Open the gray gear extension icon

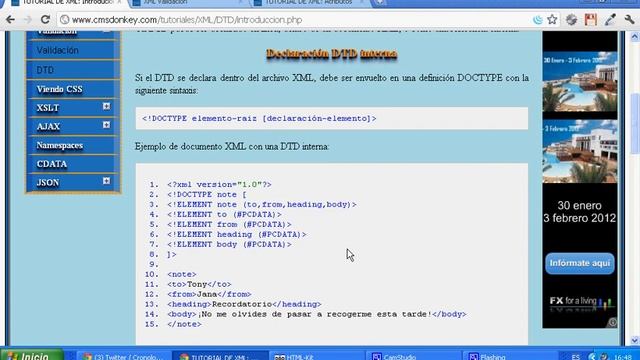pyautogui.click(x=571, y=20)
